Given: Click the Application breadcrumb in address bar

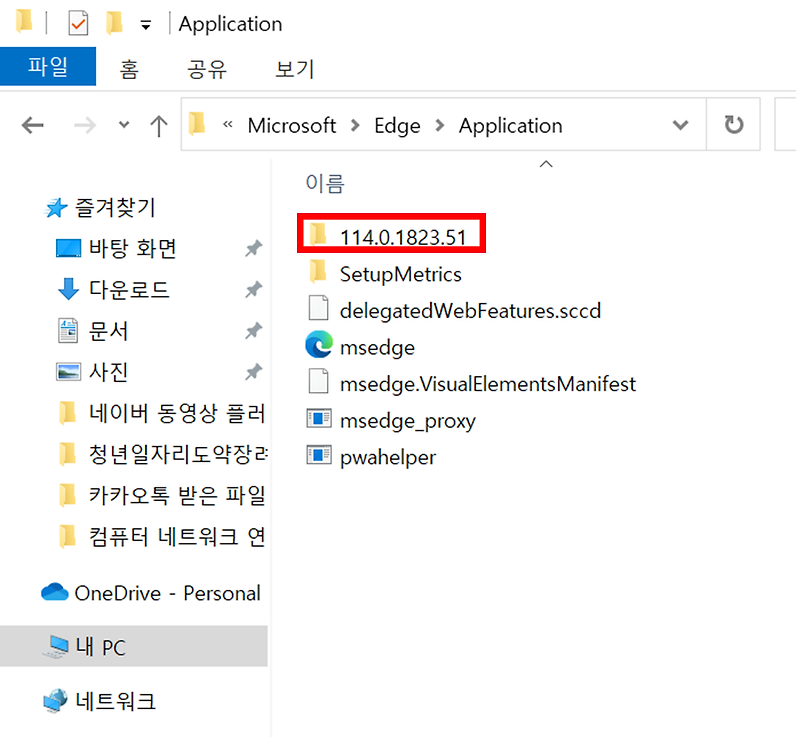Looking at the screenshot, I should [x=510, y=125].
